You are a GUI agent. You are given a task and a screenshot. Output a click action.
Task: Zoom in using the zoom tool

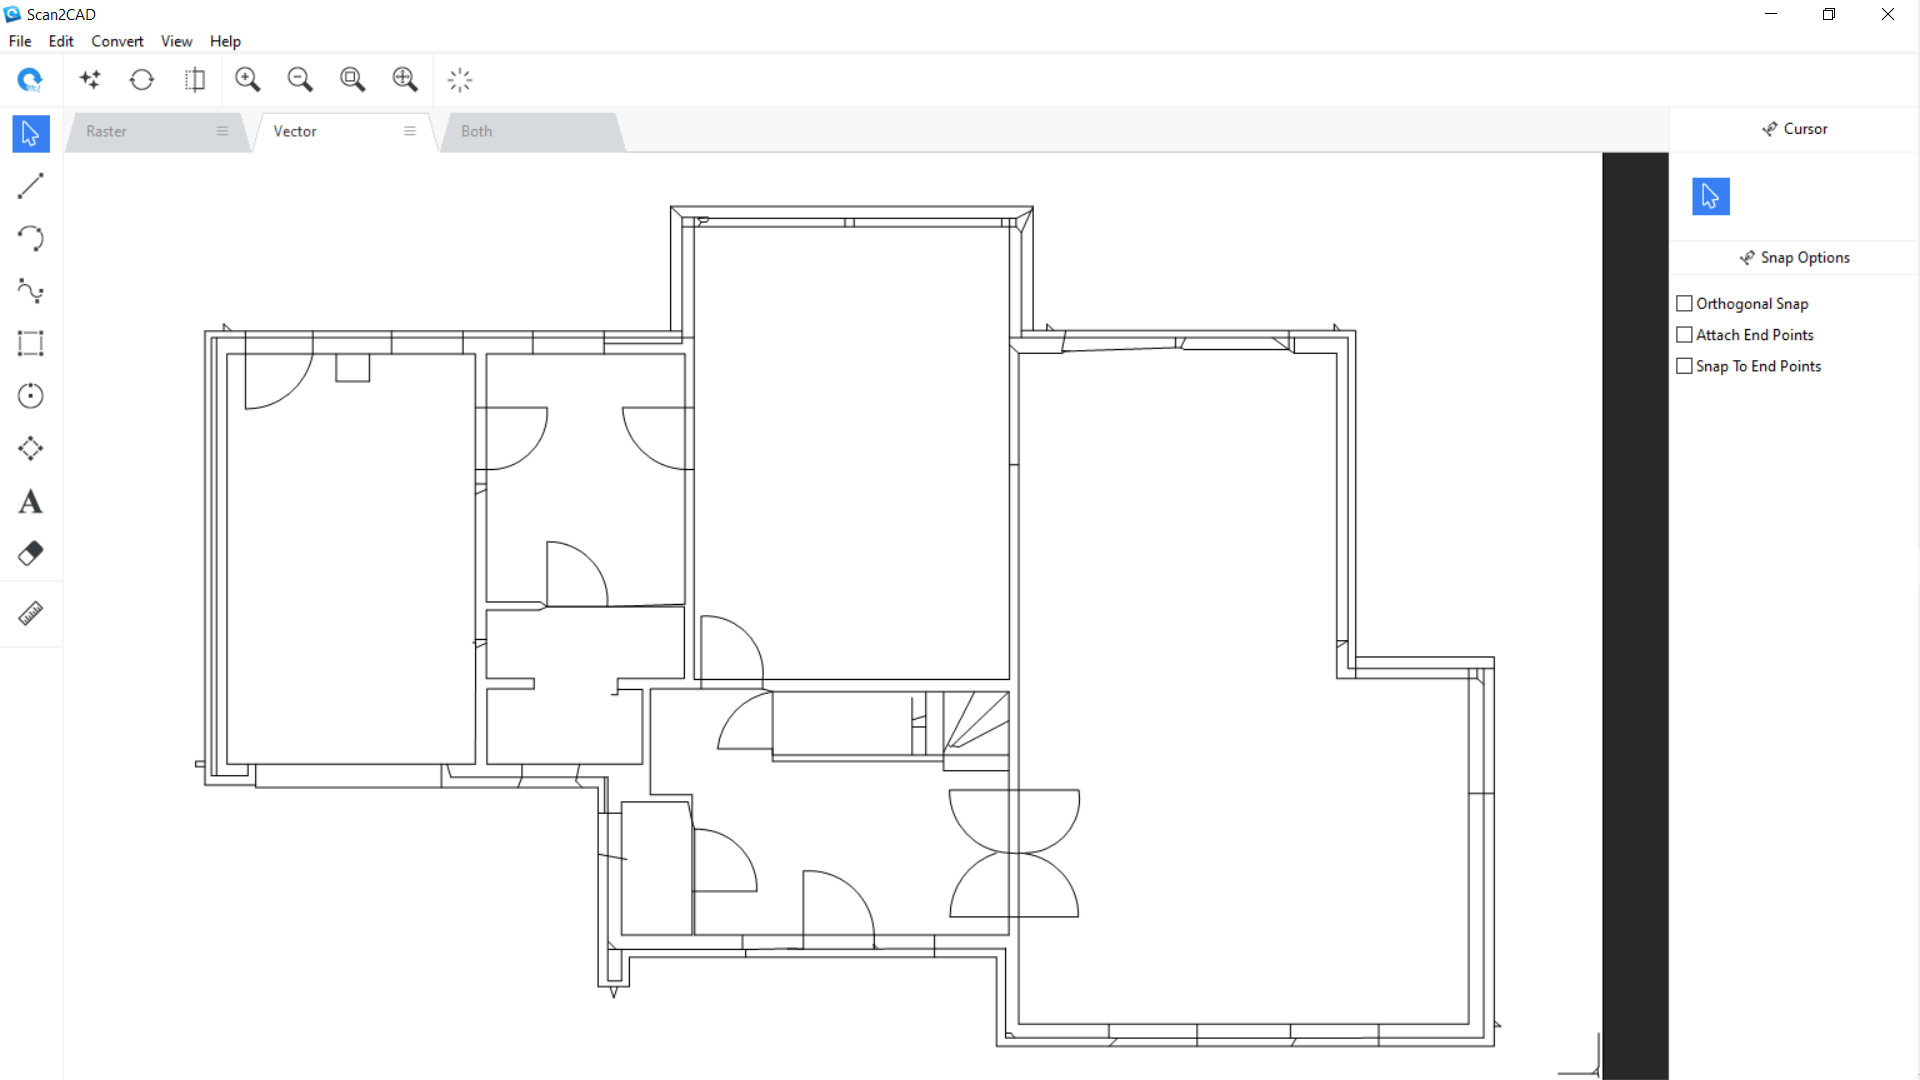coord(248,79)
